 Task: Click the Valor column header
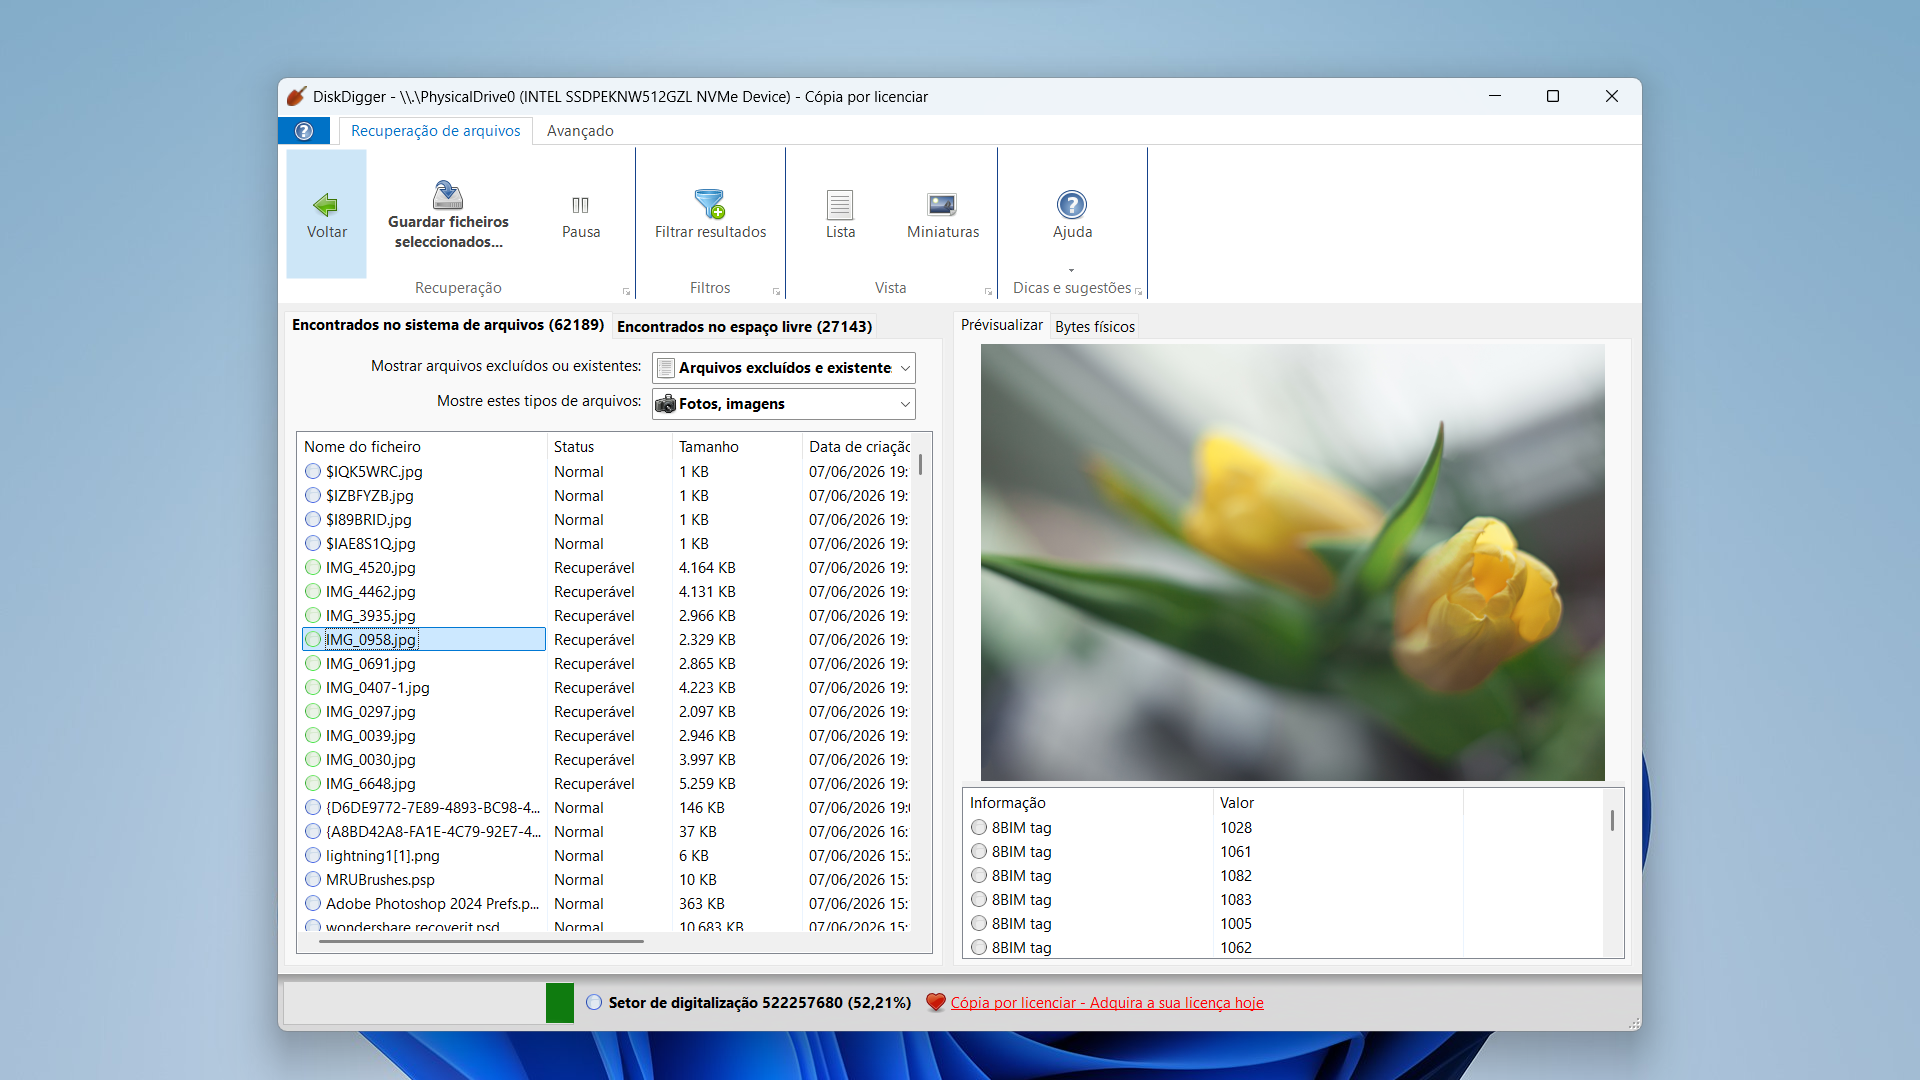pyautogui.click(x=1338, y=803)
